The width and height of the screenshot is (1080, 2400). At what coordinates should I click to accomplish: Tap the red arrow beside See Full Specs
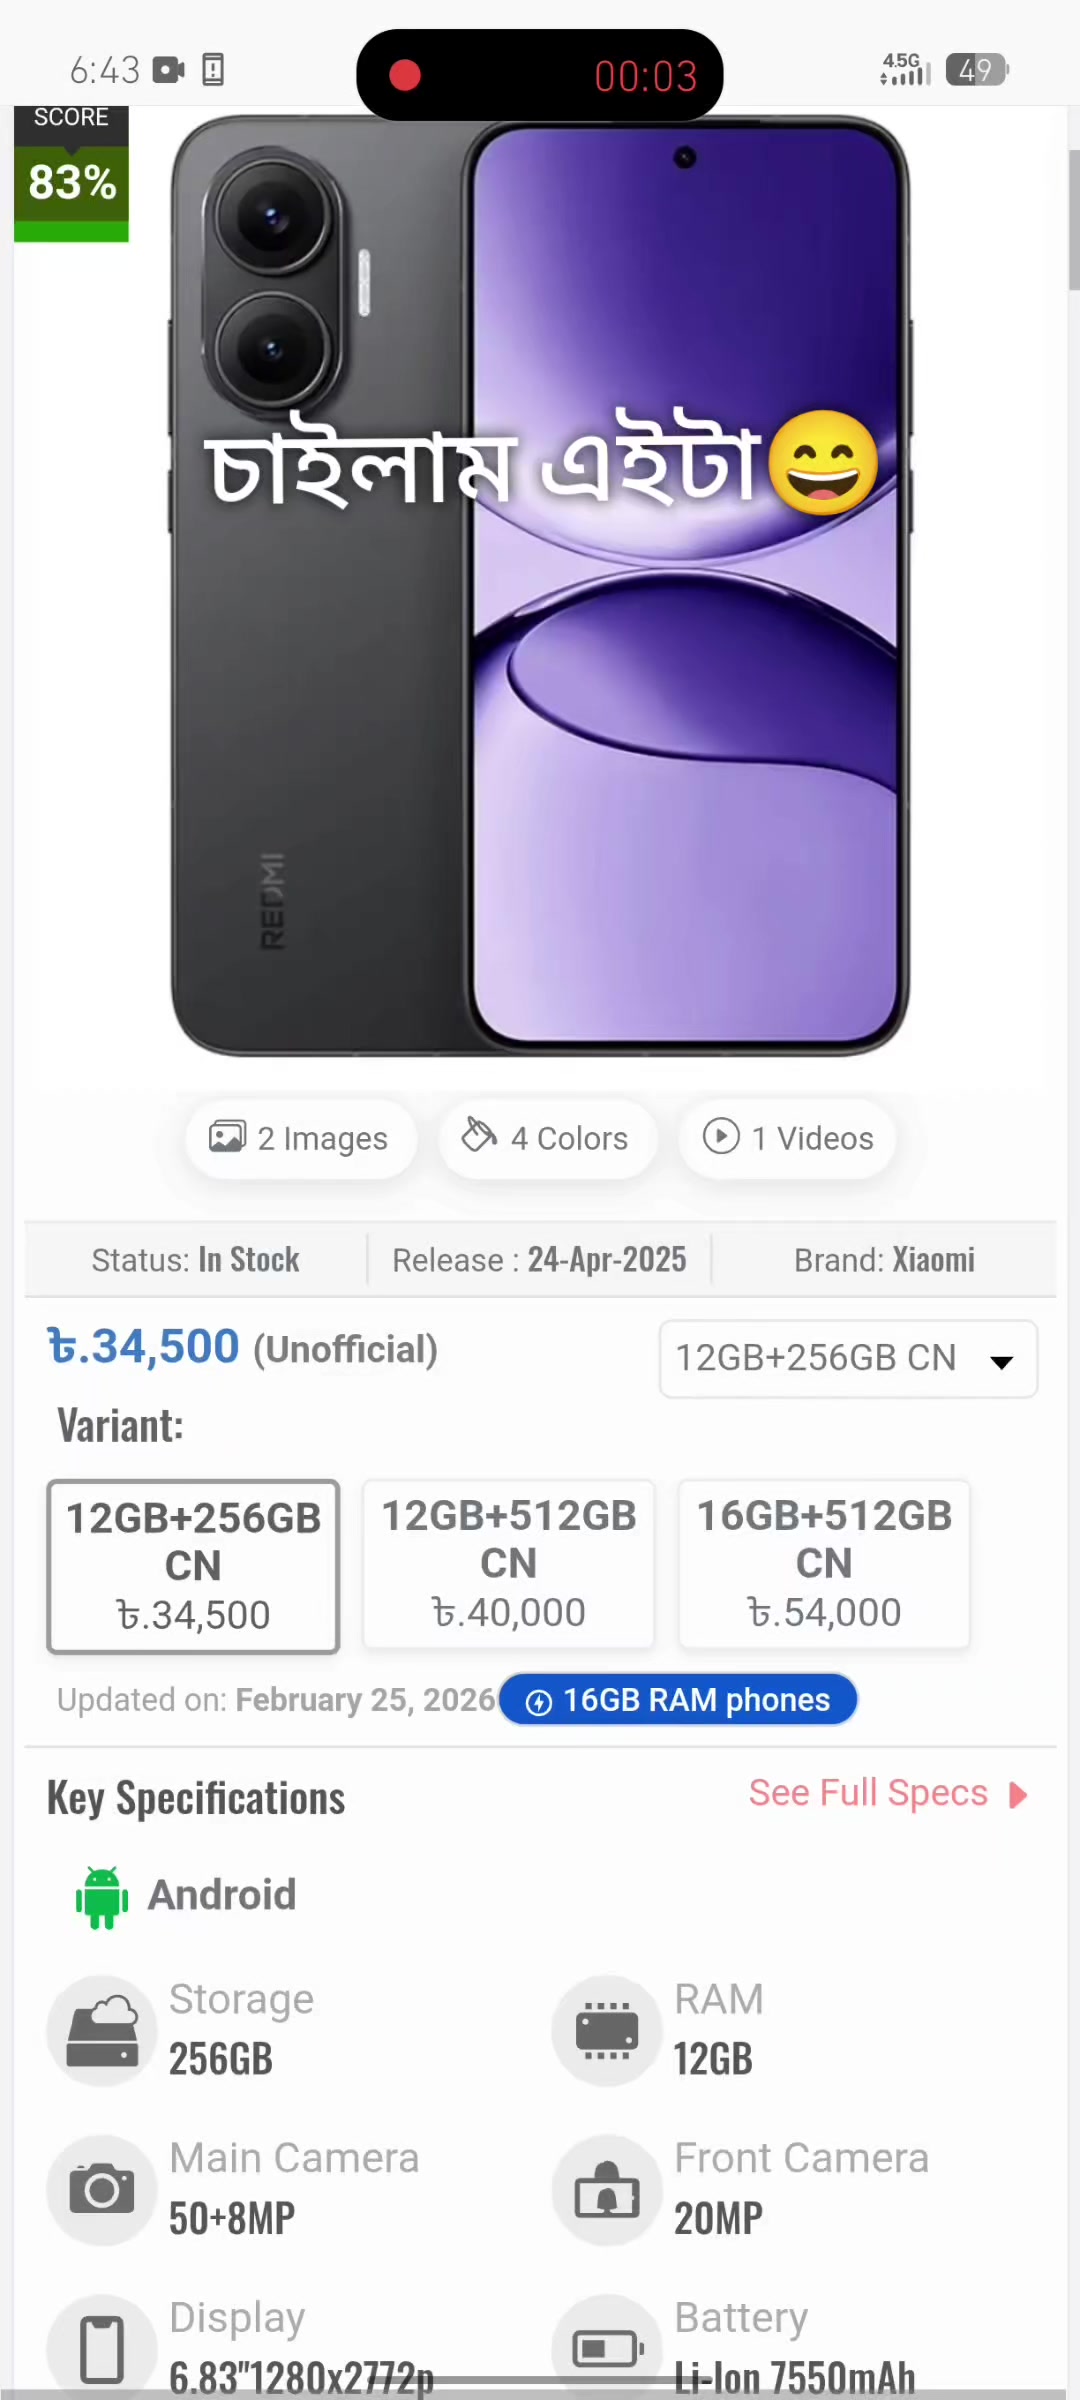point(1018,1795)
